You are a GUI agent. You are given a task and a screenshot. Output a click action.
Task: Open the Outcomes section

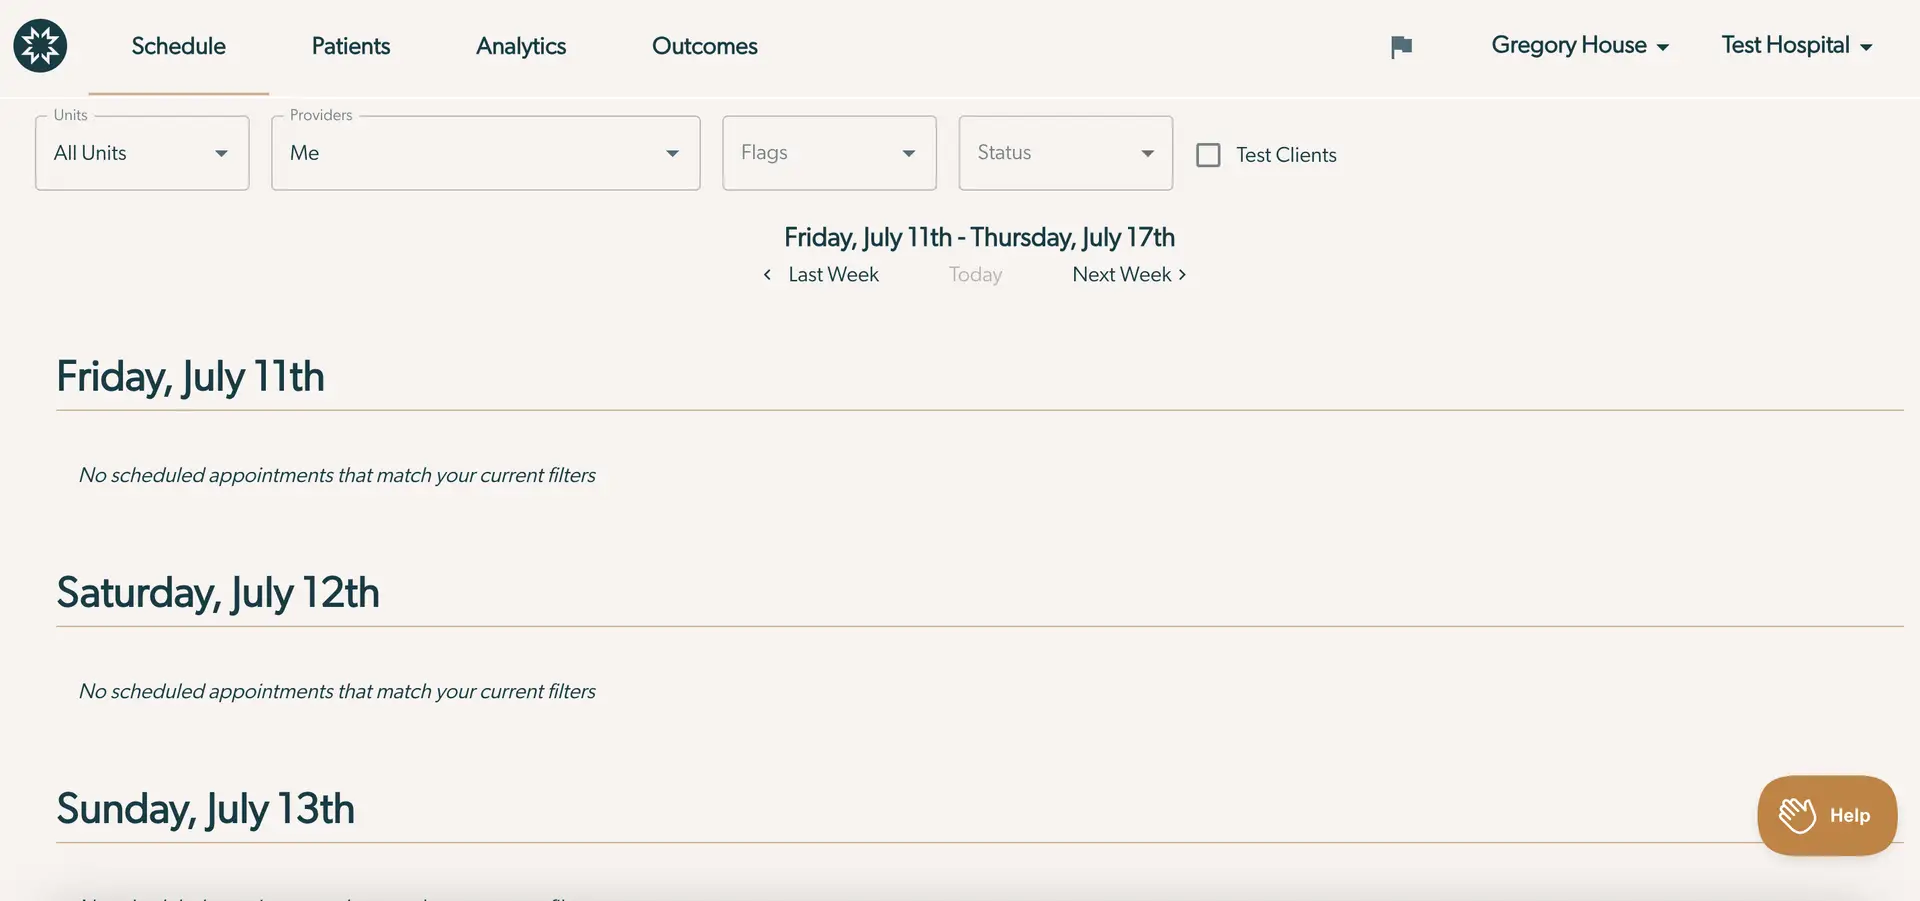[704, 46]
